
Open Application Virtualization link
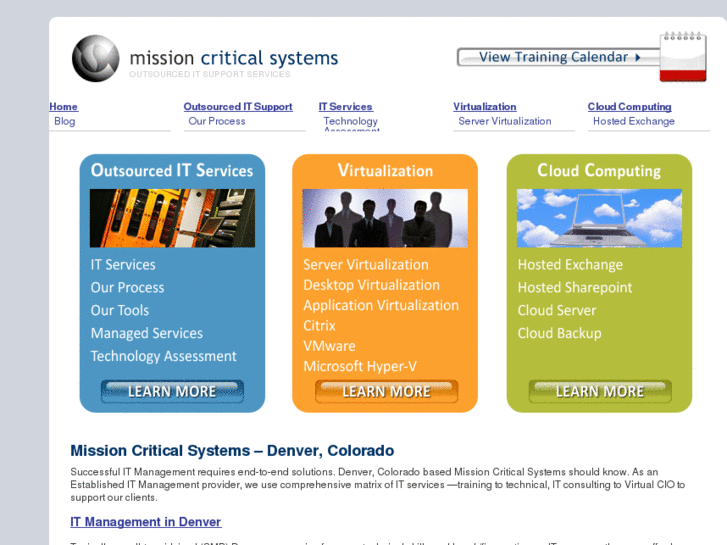click(x=381, y=305)
